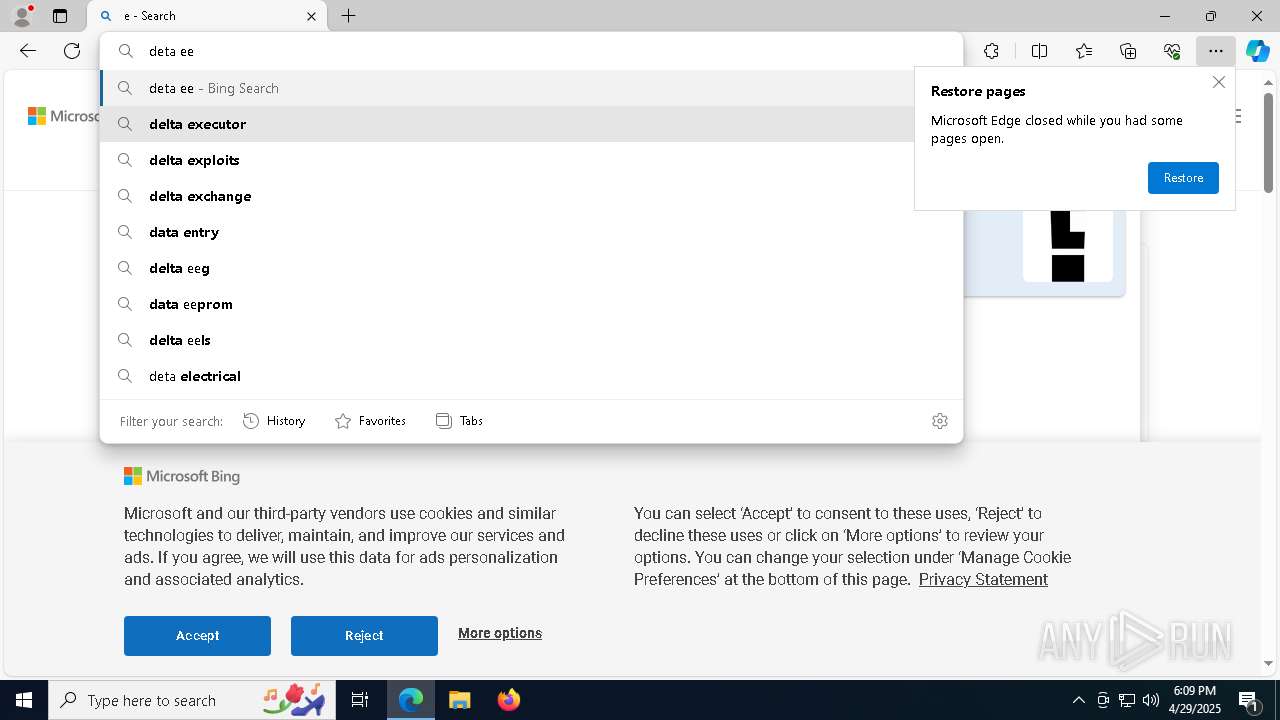Open 'More options' for cookies

click(500, 633)
